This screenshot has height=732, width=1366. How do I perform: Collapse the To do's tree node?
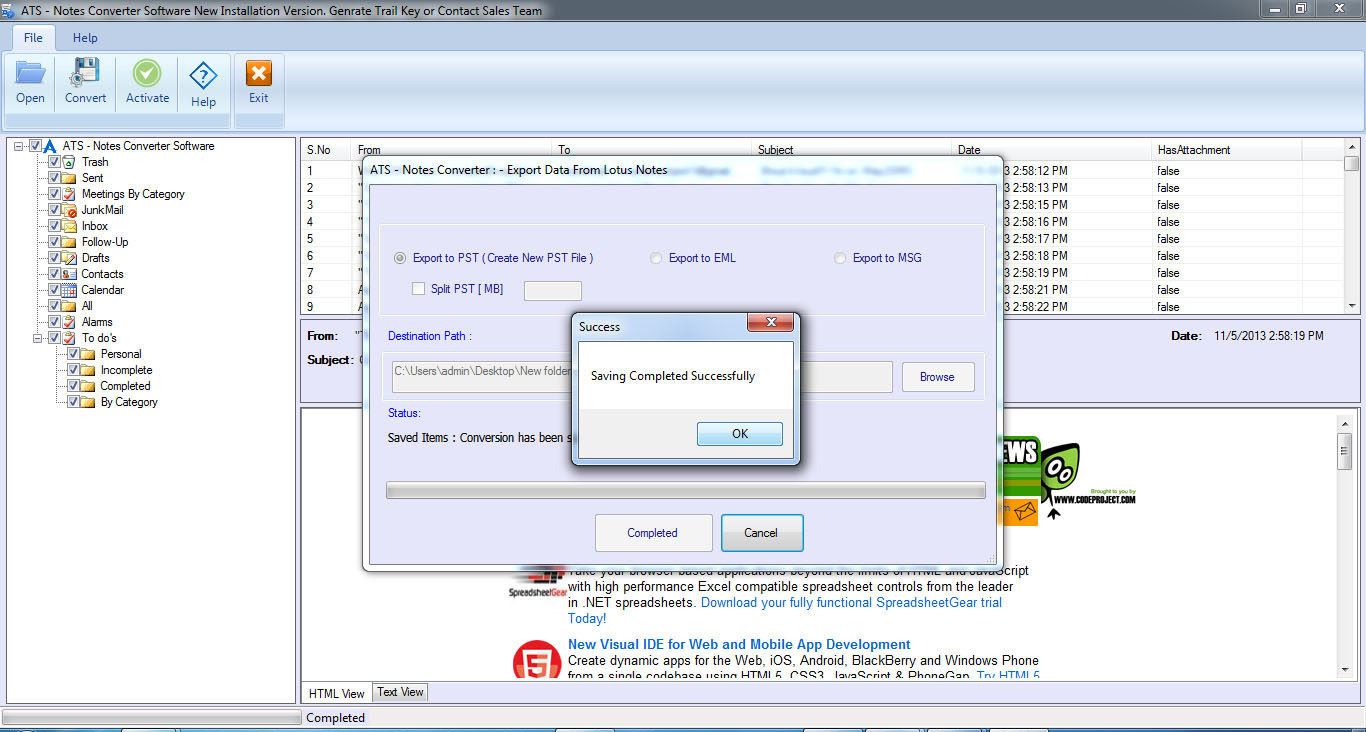point(39,338)
